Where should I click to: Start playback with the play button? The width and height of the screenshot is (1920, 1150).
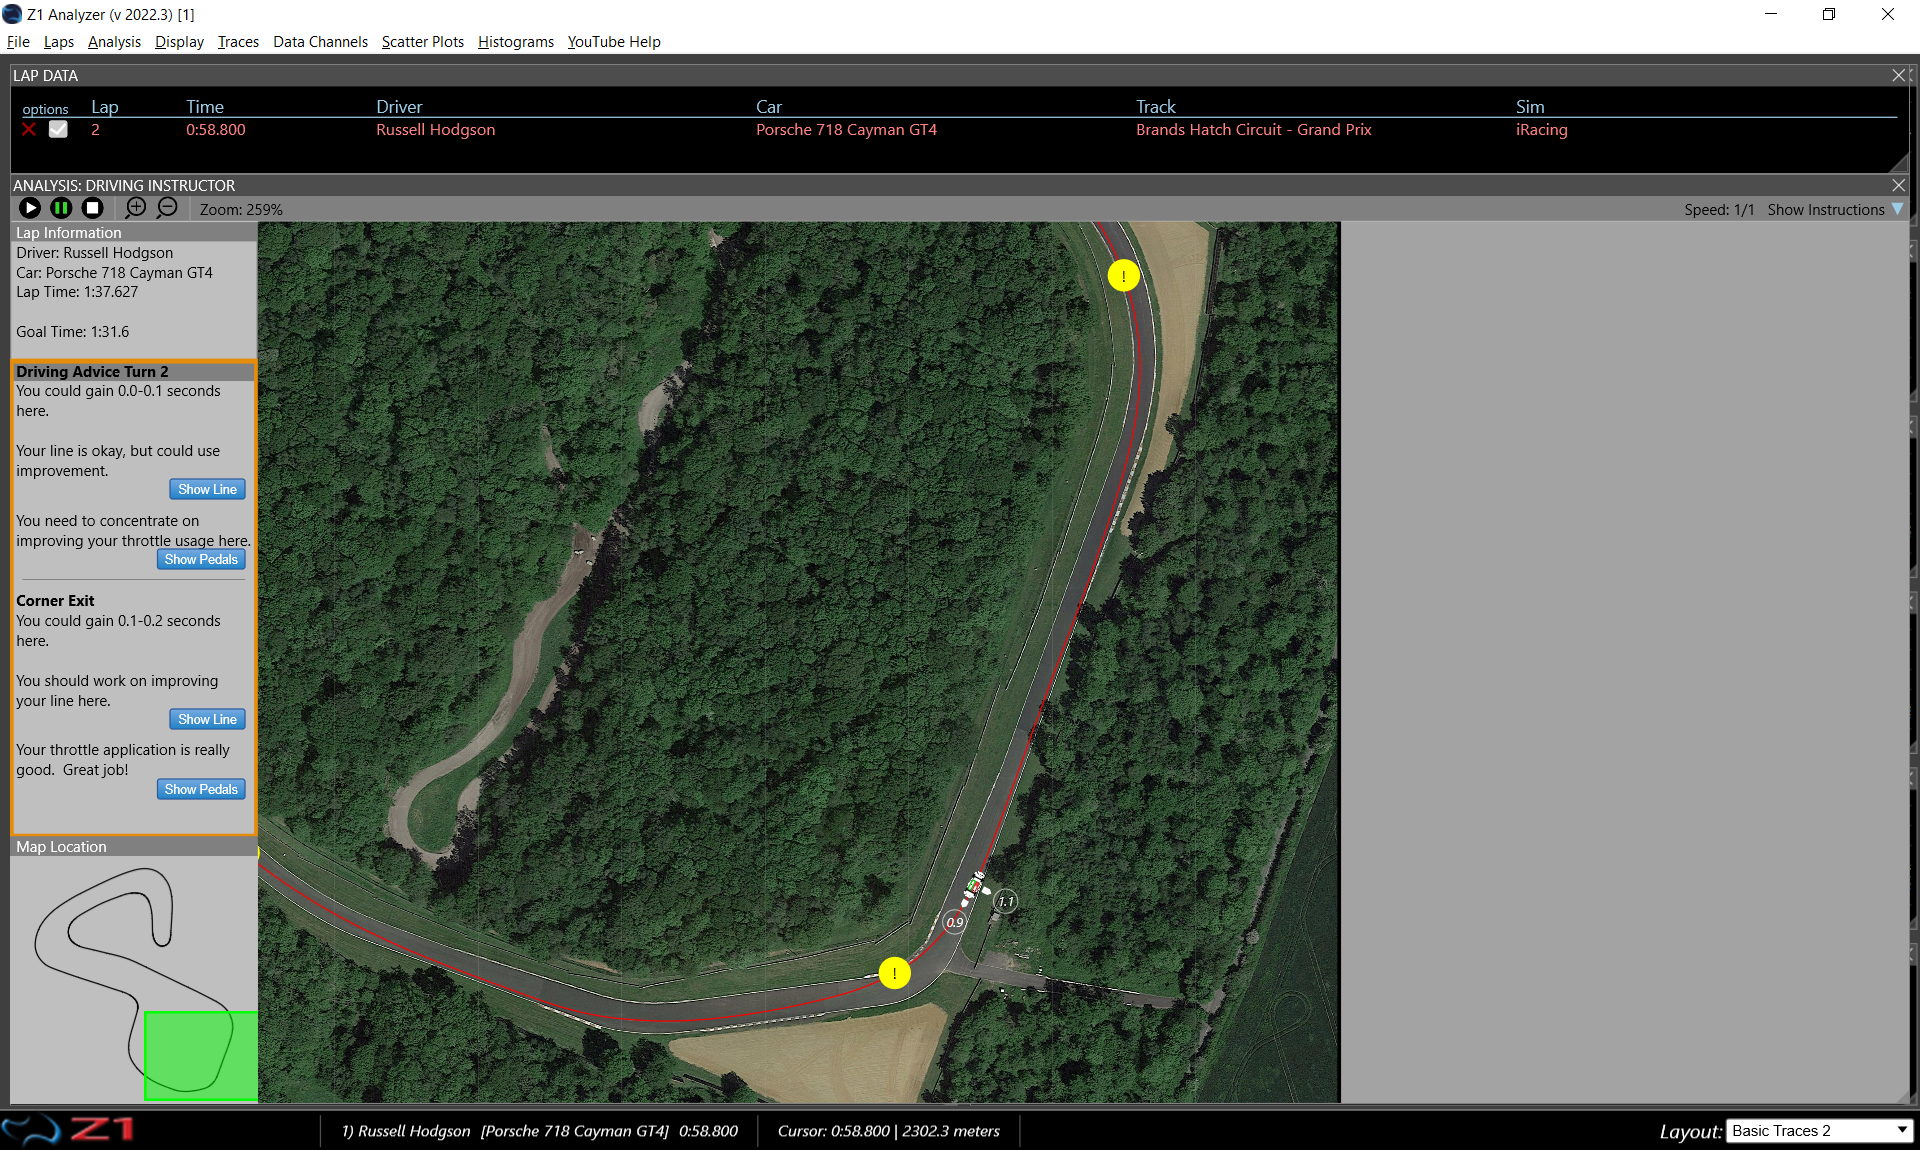pos(30,208)
